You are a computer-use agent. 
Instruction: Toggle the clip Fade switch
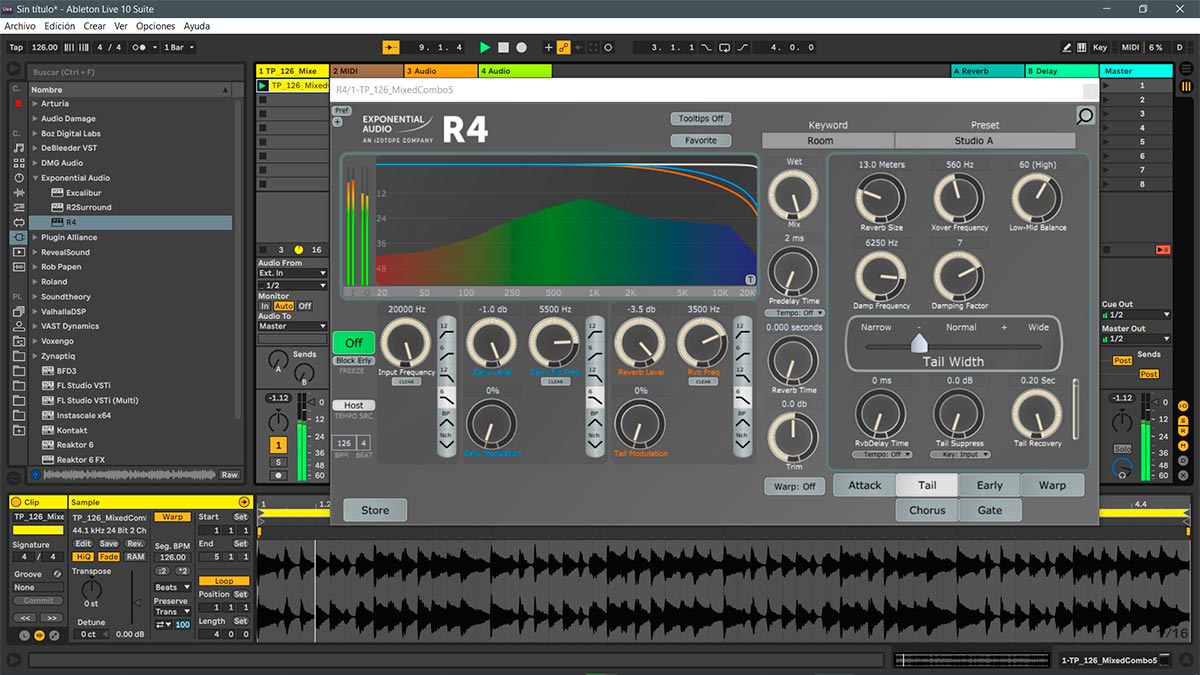109,557
